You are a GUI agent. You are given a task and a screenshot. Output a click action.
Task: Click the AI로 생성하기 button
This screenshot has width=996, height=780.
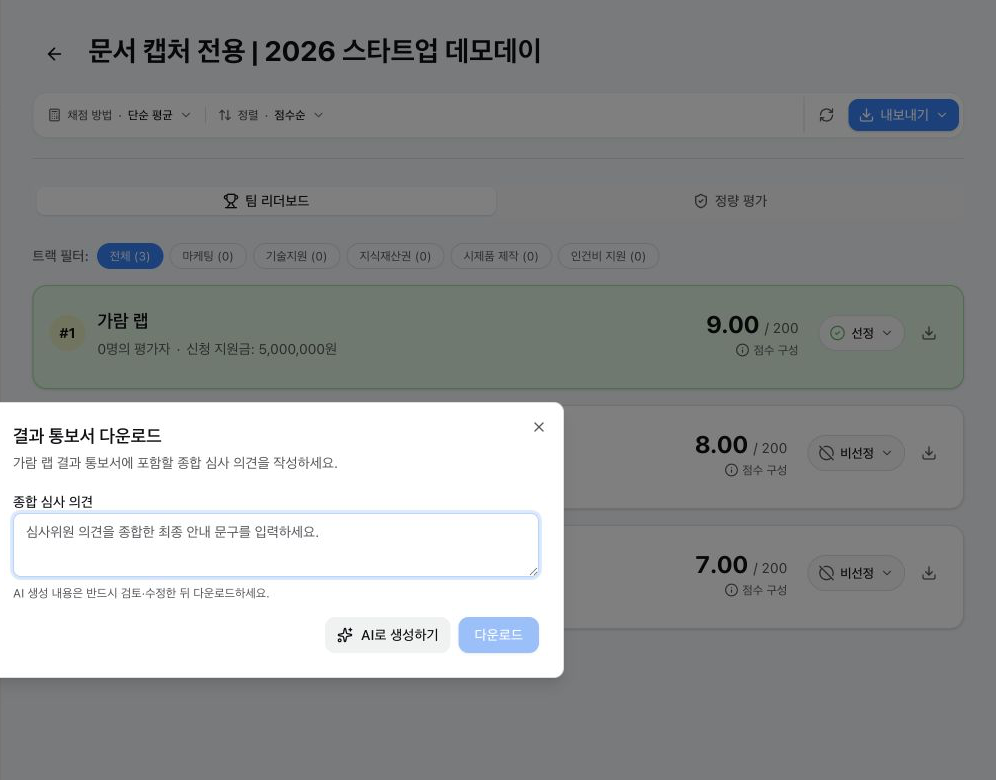[x=387, y=635]
